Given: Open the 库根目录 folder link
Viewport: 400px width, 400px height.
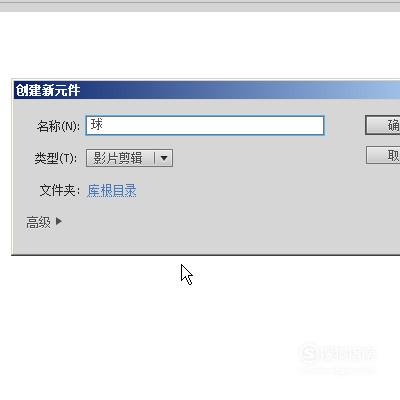Looking at the screenshot, I should tap(112, 191).
